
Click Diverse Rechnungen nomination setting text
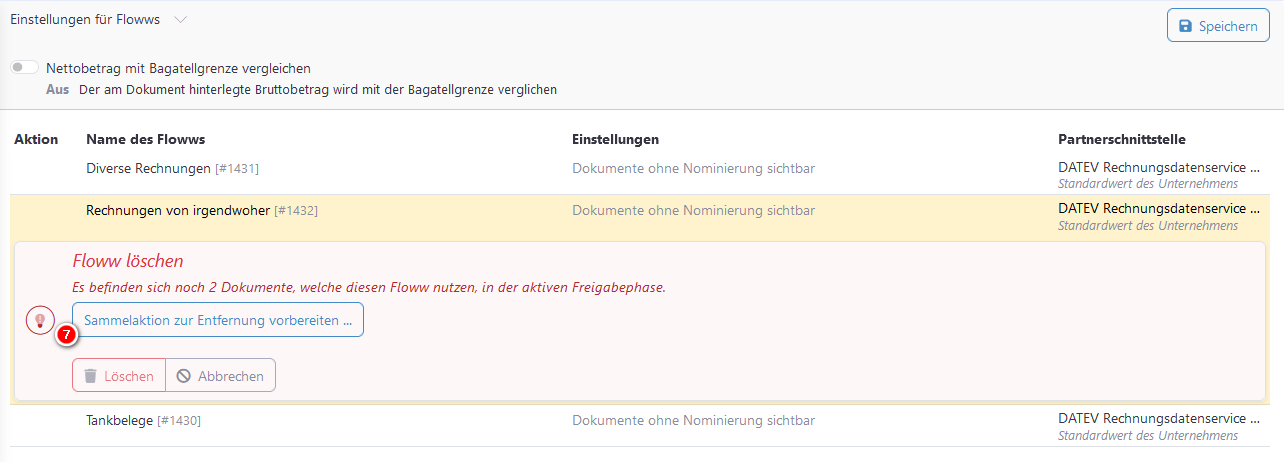click(x=693, y=169)
